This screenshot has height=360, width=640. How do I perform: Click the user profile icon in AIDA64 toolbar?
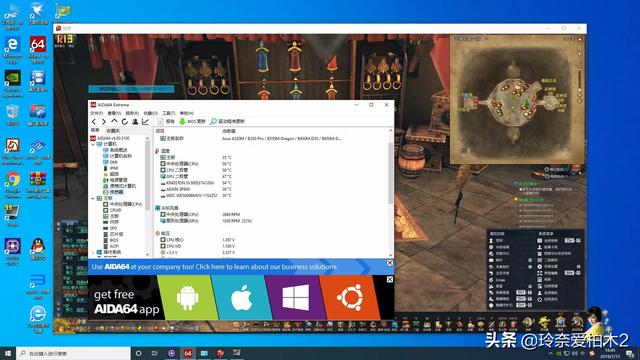(135, 122)
